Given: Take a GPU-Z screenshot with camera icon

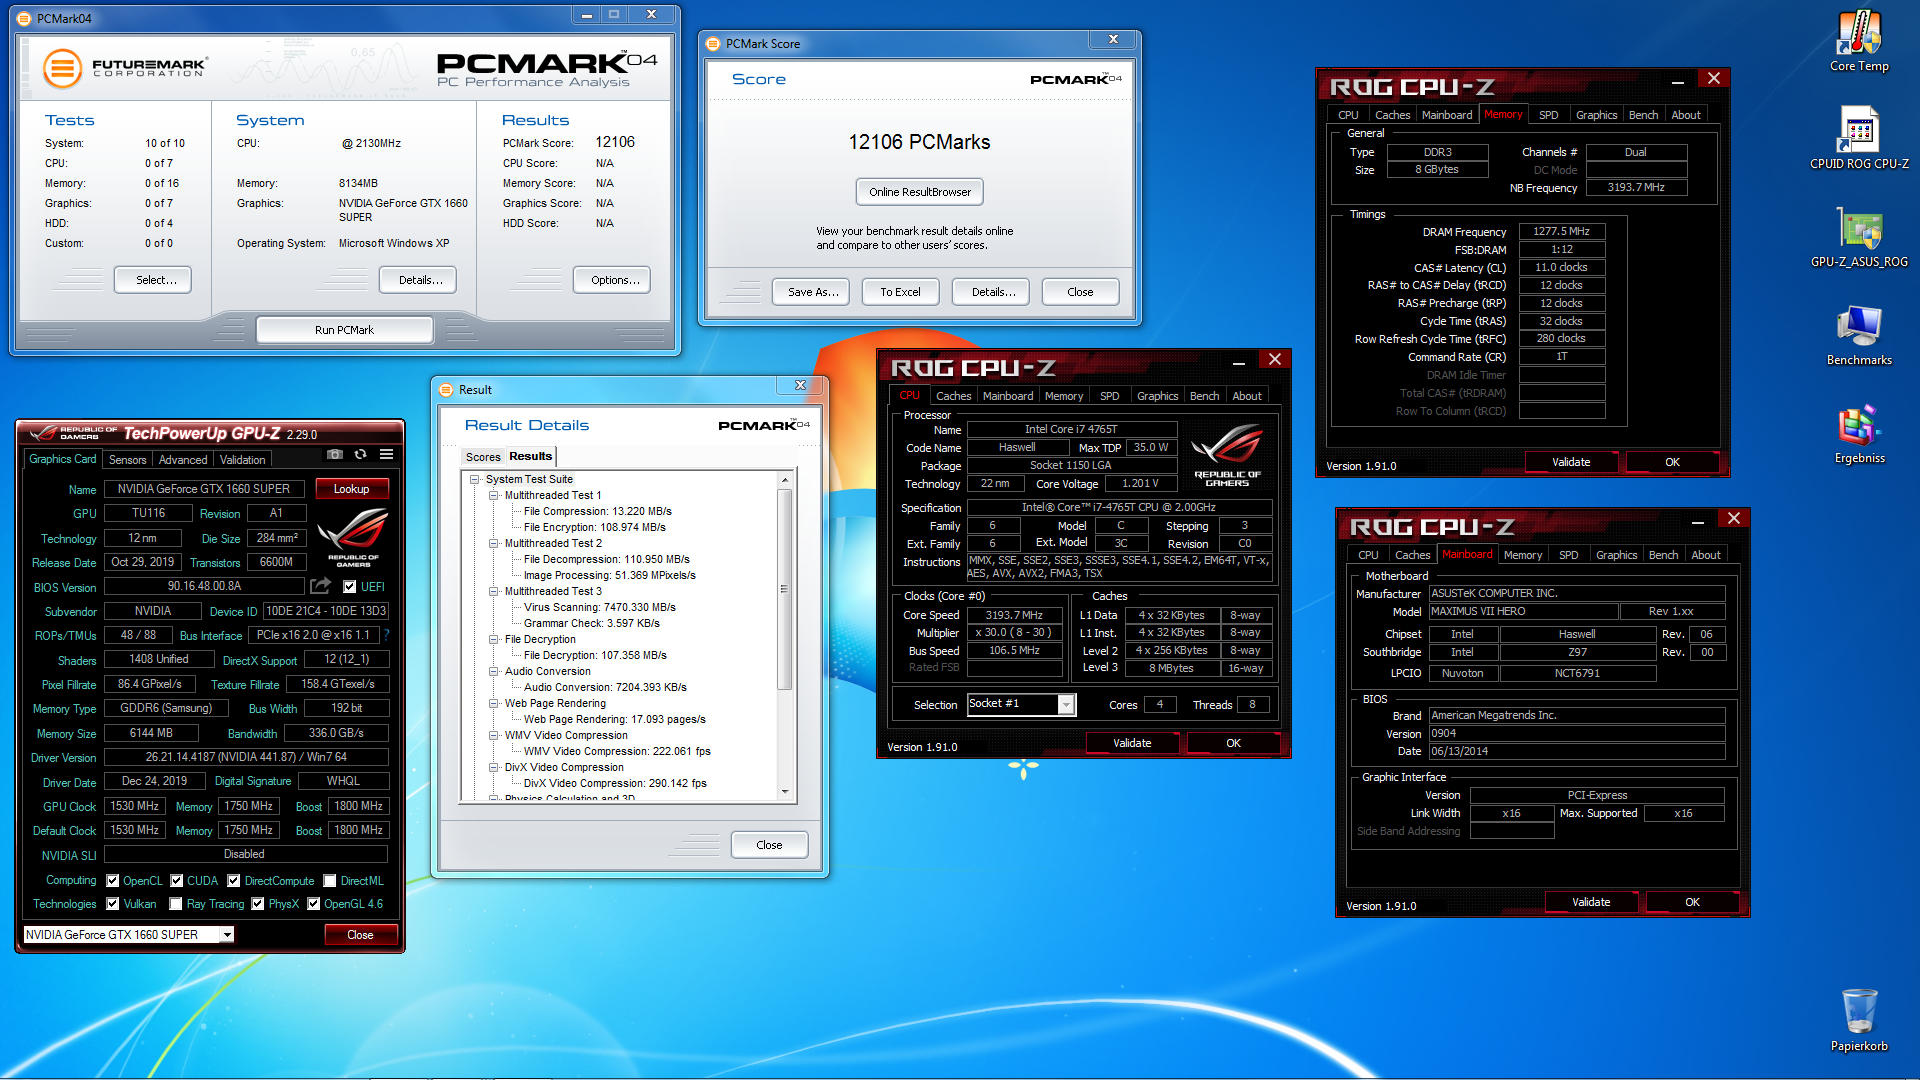Looking at the screenshot, I should click(335, 455).
